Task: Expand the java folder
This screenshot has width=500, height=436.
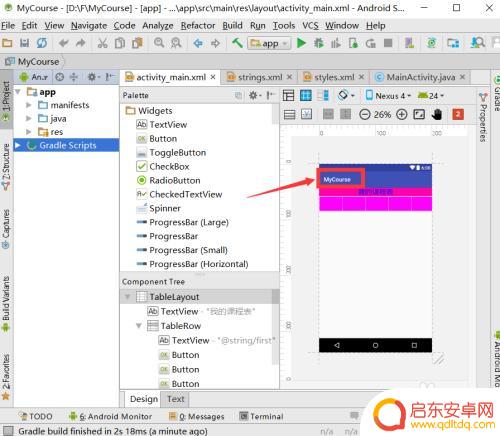Action: point(29,119)
